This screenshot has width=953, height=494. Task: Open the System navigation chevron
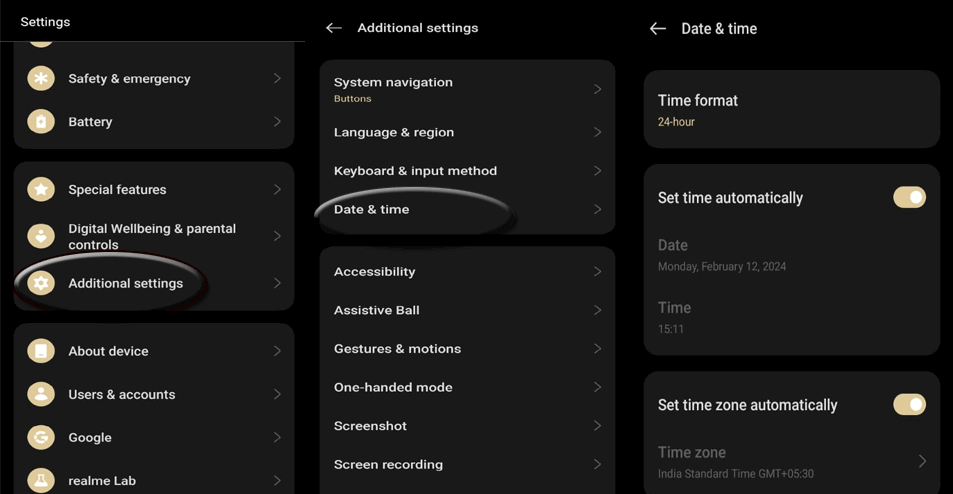(x=597, y=89)
